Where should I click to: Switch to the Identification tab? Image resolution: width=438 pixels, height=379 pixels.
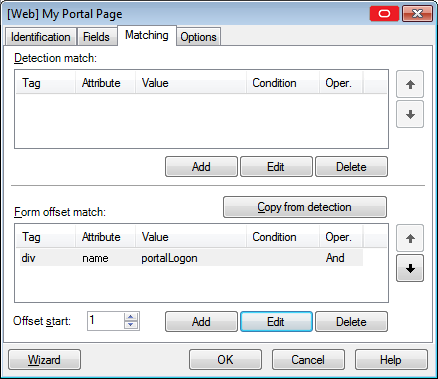(x=41, y=37)
